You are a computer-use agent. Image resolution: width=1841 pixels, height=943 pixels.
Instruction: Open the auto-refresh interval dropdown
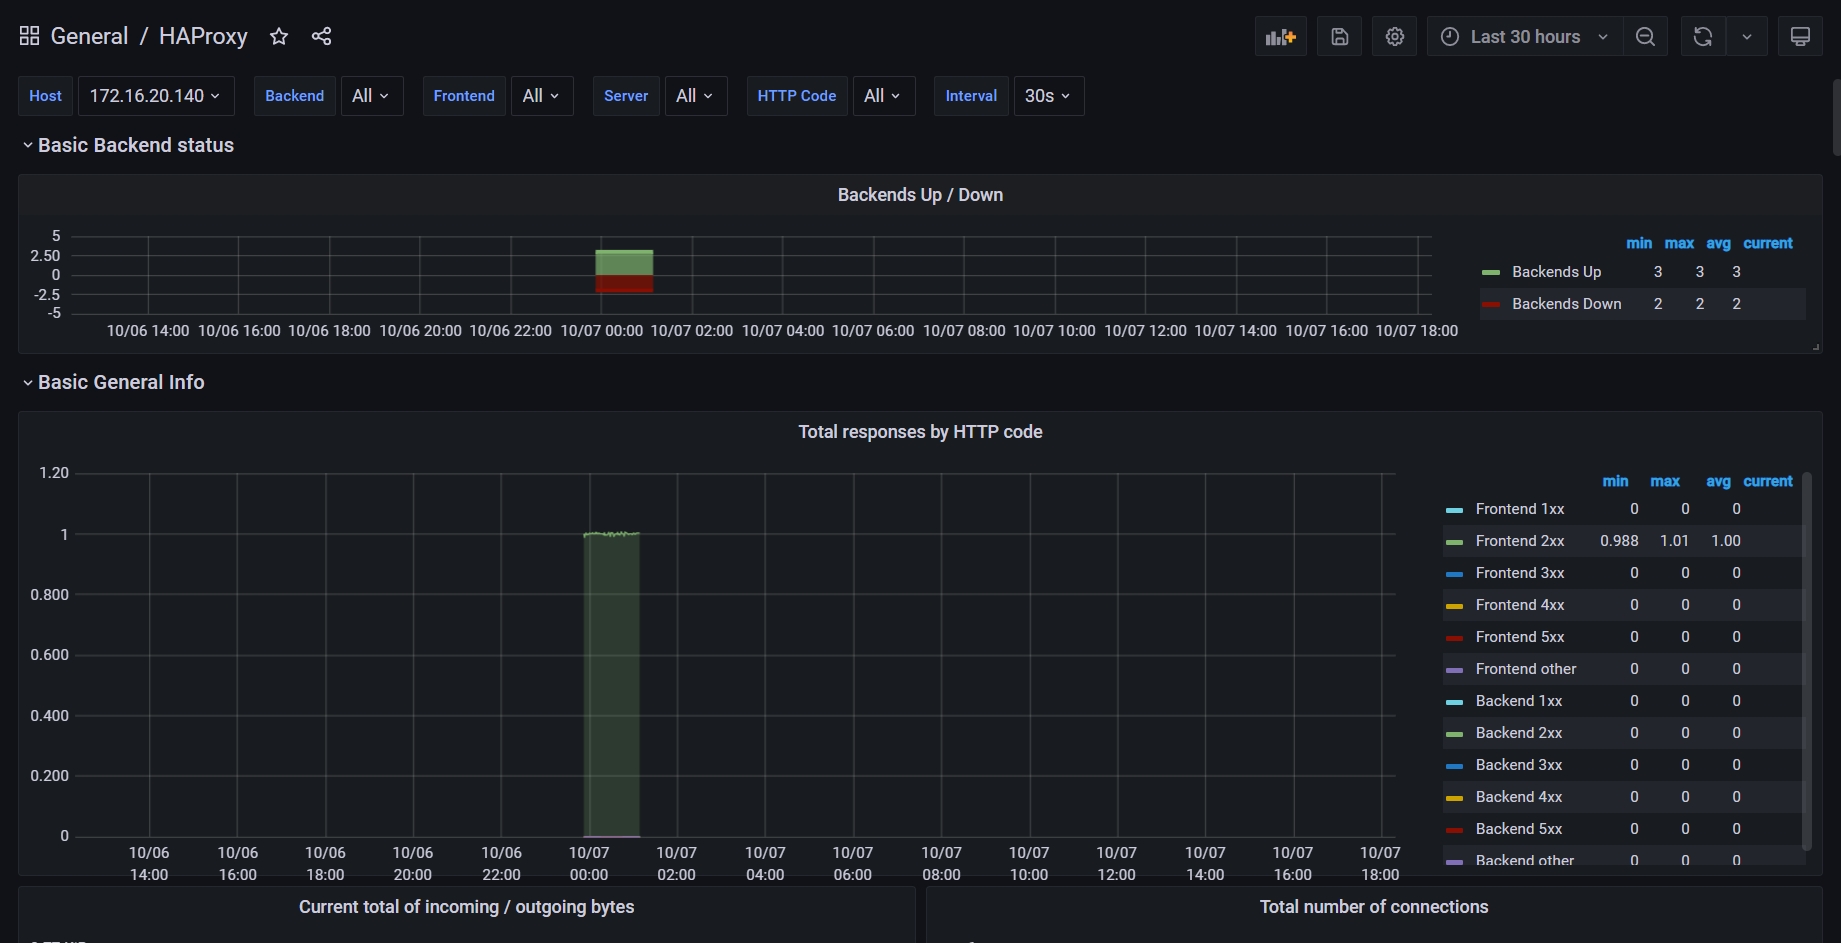point(1747,36)
